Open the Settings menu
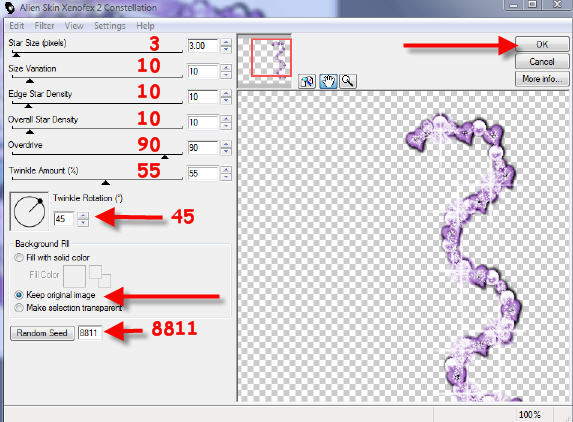Image resolution: width=573 pixels, height=422 pixels. [x=110, y=26]
